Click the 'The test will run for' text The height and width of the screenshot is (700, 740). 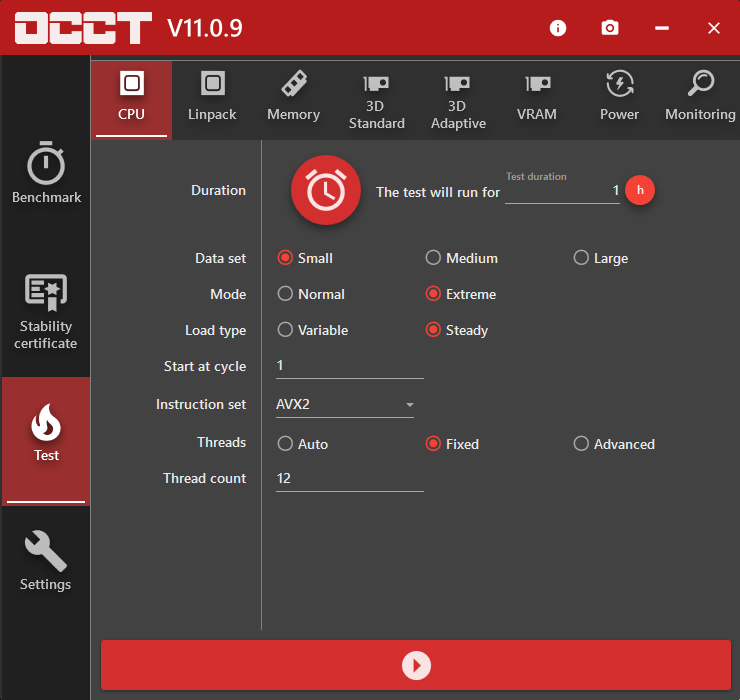(x=438, y=192)
